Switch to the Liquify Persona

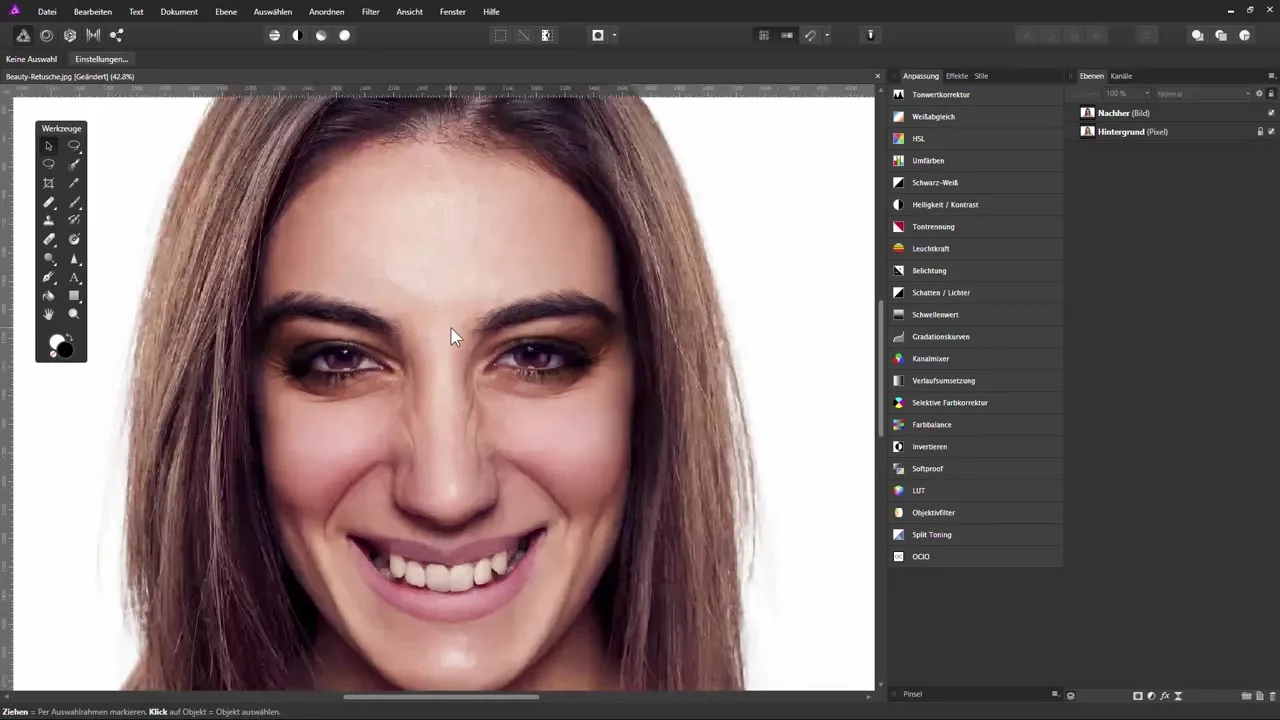coord(46,35)
